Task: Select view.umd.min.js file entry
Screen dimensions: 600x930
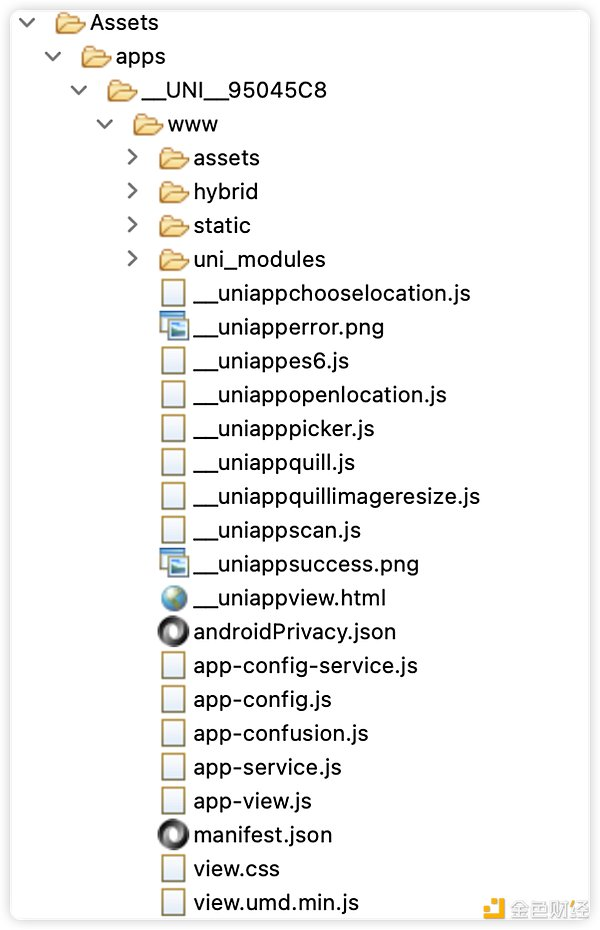Action: [x=276, y=902]
